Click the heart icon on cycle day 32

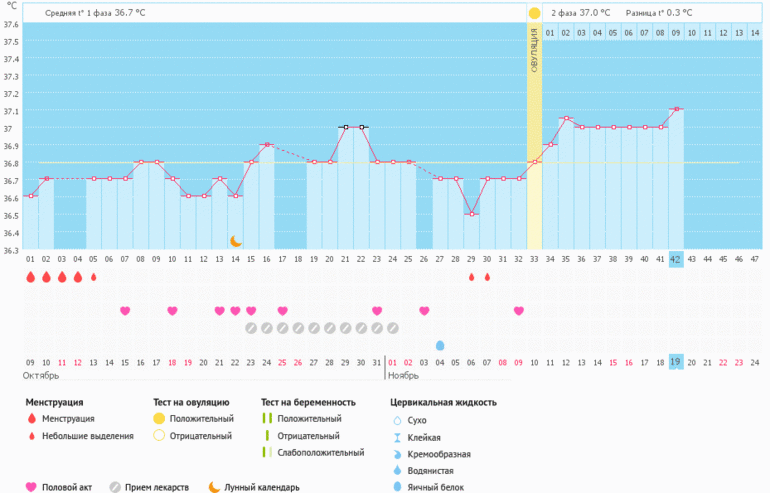[x=518, y=311]
